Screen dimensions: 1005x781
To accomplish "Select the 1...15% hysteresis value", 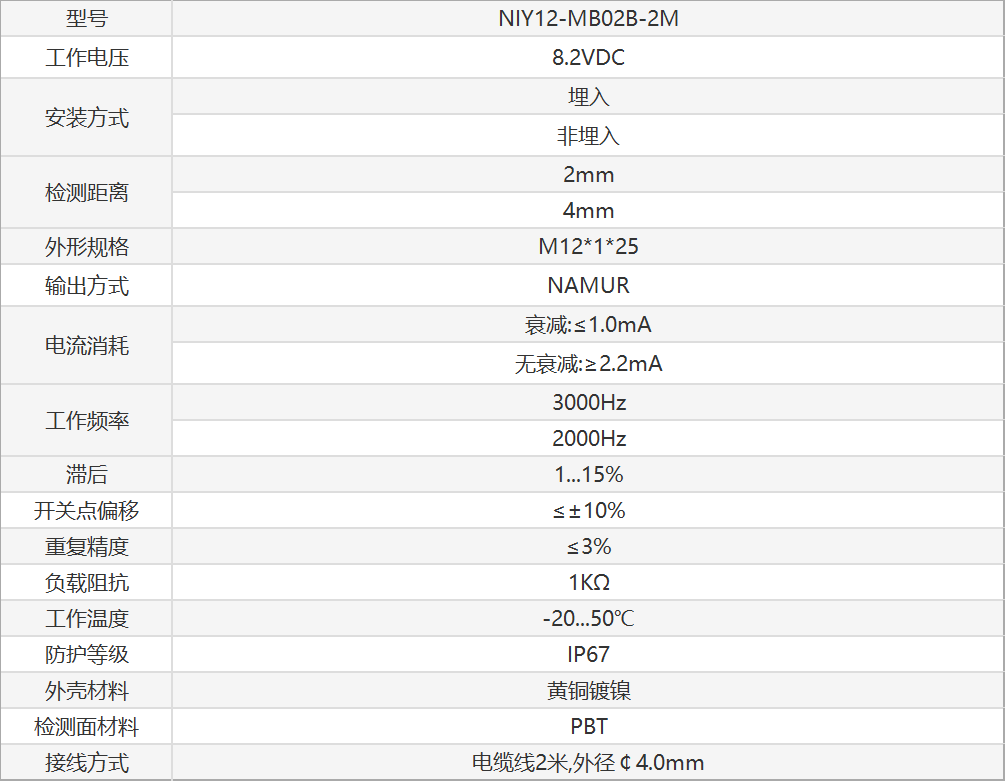I will (588, 475).
